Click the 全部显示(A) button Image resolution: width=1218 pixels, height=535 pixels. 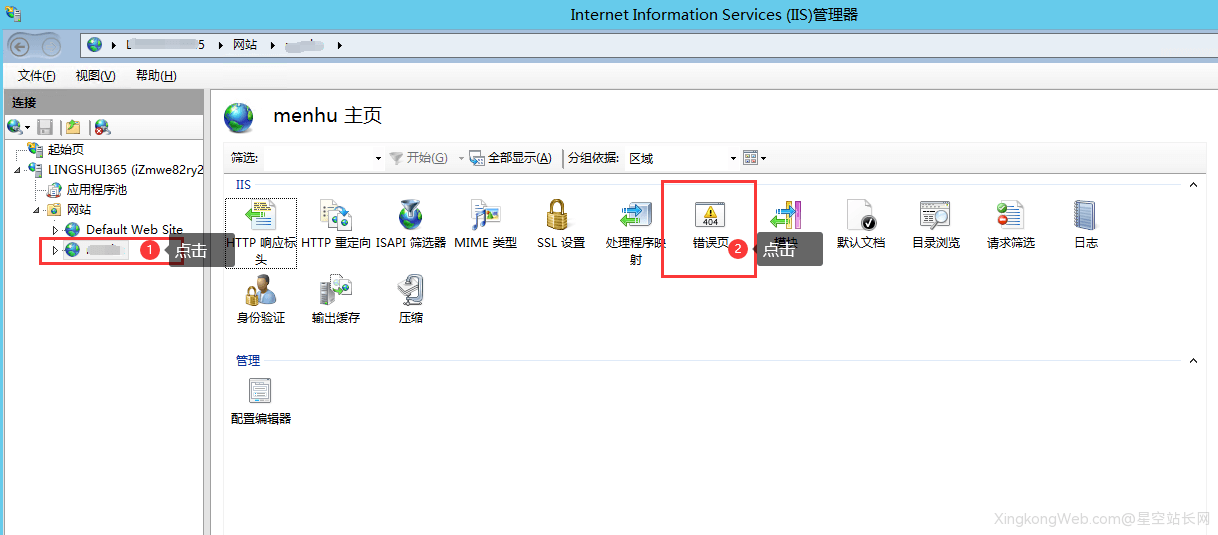(511, 158)
